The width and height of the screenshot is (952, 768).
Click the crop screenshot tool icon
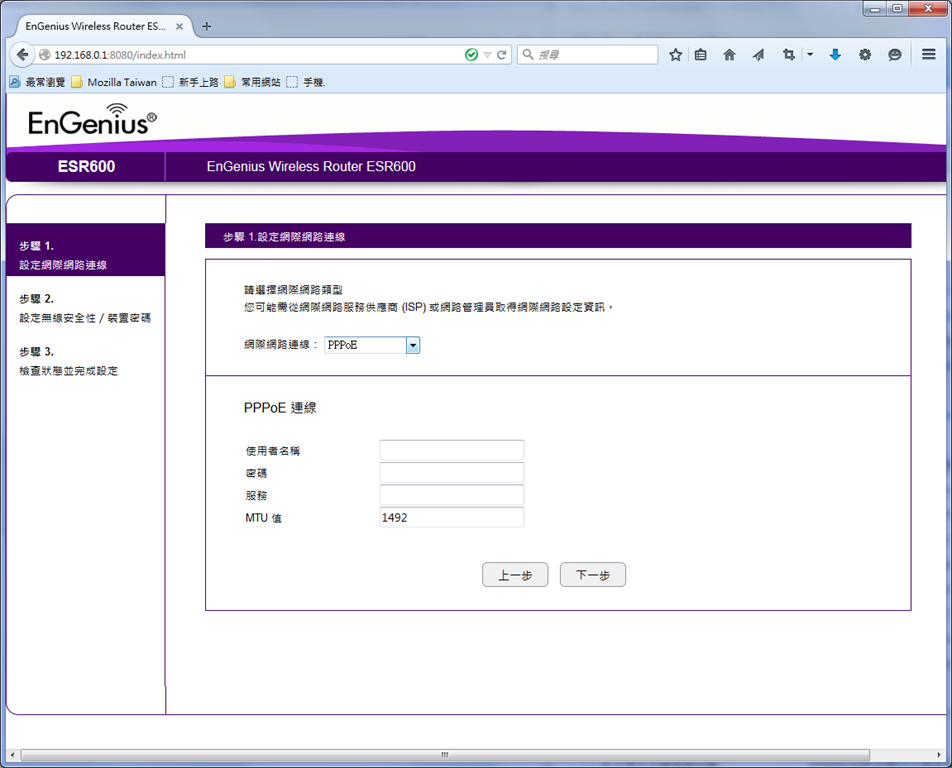[788, 55]
